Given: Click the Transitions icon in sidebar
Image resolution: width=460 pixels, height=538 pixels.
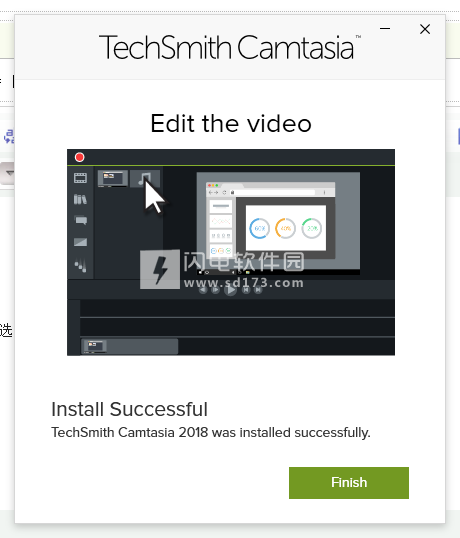Looking at the screenshot, I should pos(80,242).
